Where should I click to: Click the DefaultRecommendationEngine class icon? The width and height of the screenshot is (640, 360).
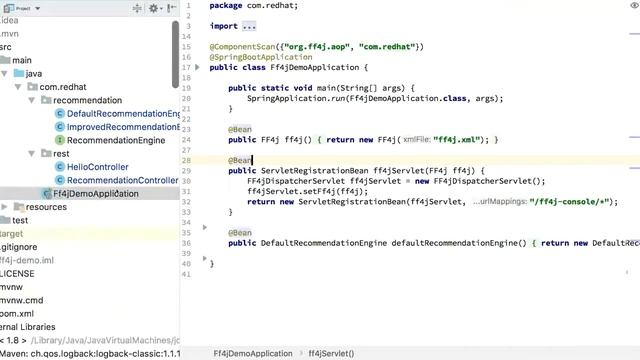pos(60,113)
